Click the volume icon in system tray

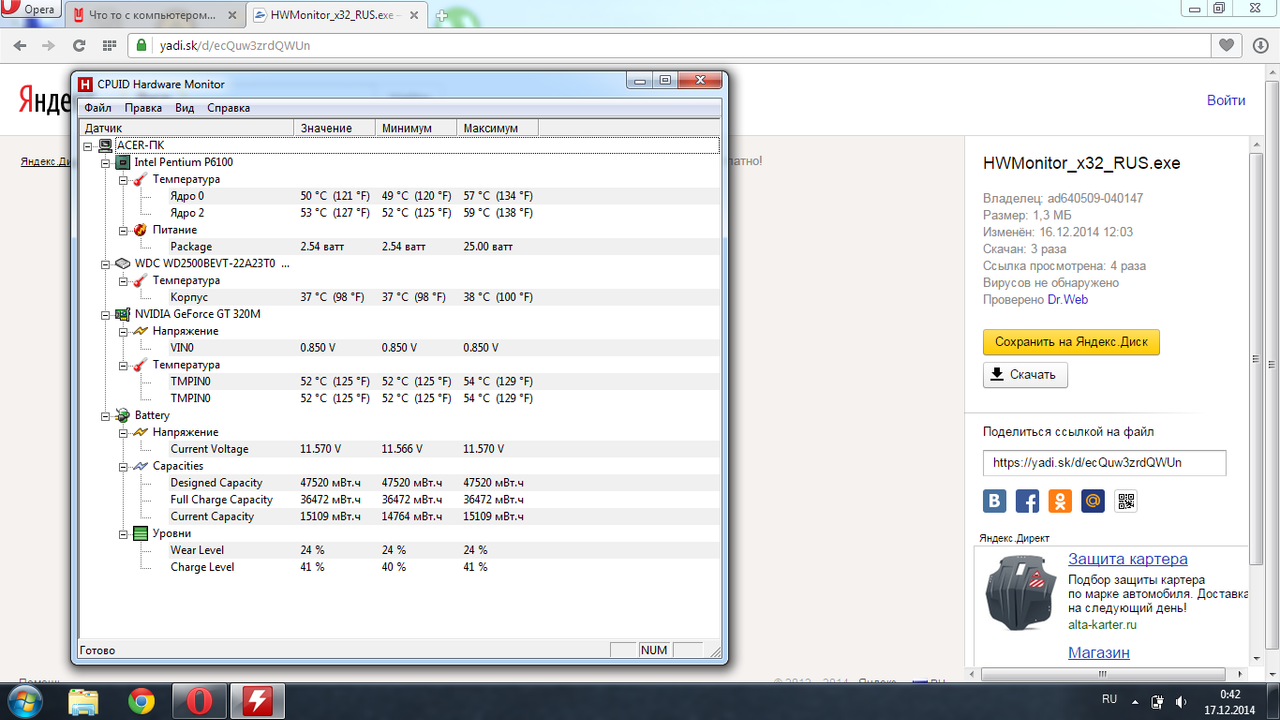[1181, 701]
